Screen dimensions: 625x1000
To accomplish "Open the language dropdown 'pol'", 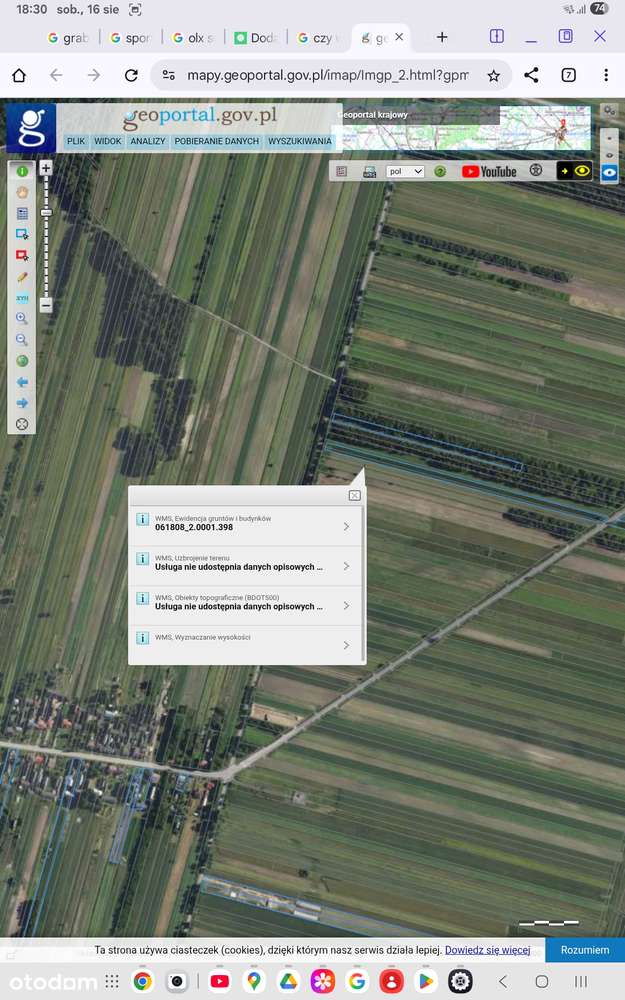I will [x=405, y=172].
